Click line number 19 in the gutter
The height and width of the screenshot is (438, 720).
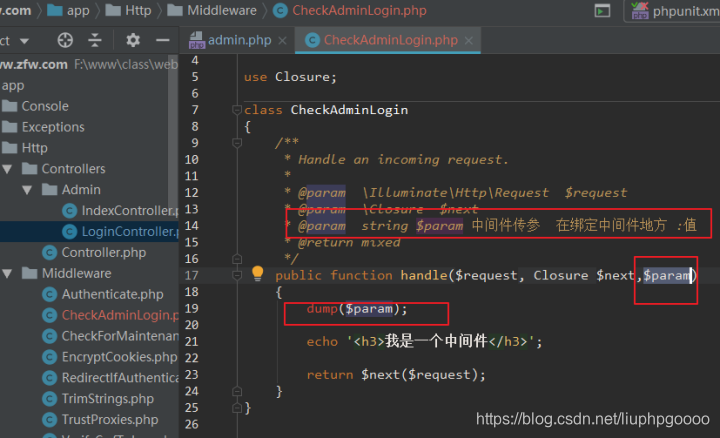click(191, 309)
